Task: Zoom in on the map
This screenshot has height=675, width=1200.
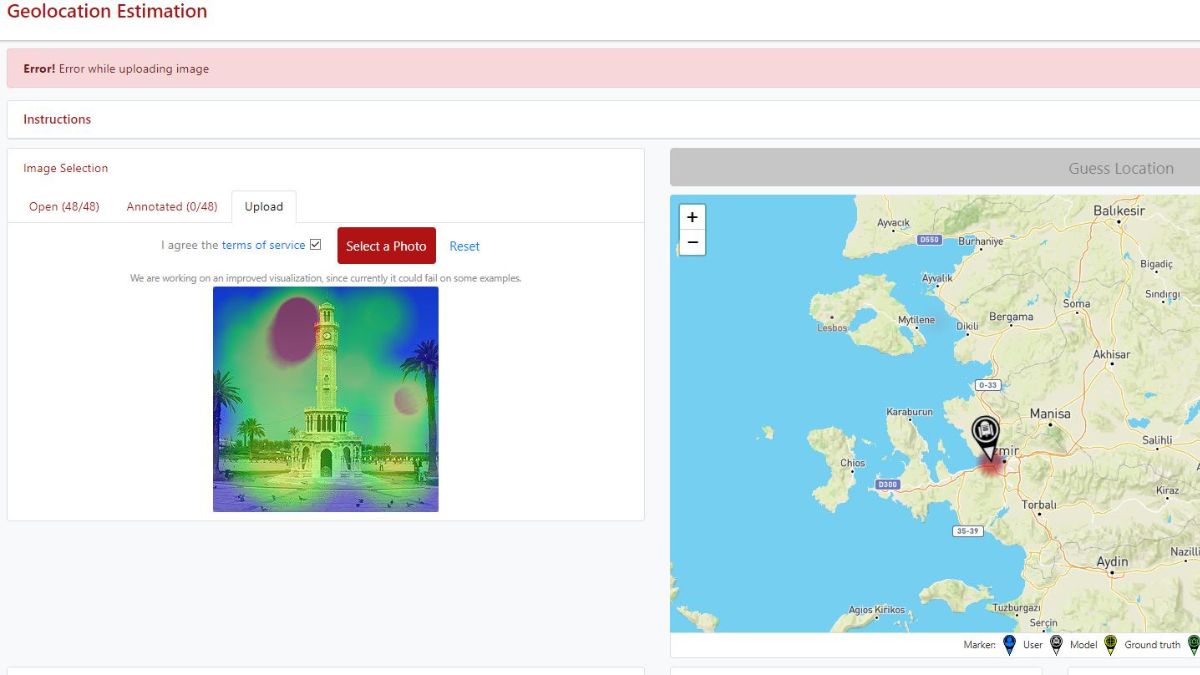Action: click(x=692, y=217)
